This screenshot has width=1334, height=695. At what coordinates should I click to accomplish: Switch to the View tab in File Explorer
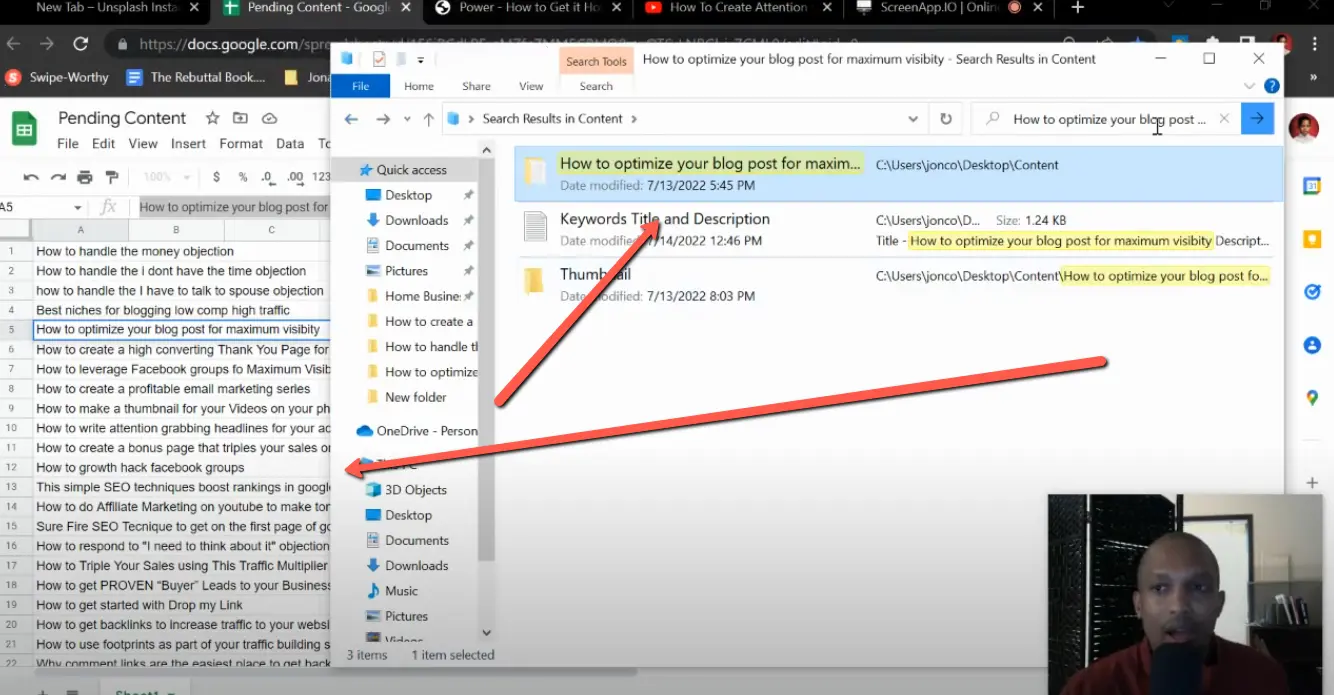click(531, 86)
